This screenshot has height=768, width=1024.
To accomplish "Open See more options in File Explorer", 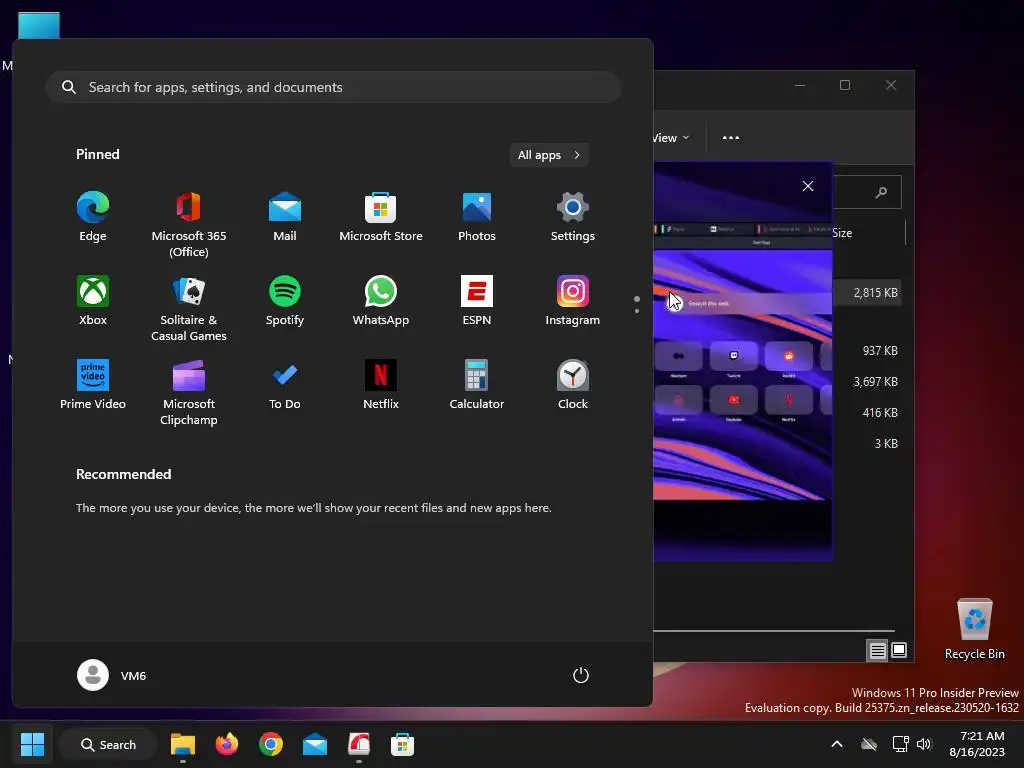I will 731,138.
